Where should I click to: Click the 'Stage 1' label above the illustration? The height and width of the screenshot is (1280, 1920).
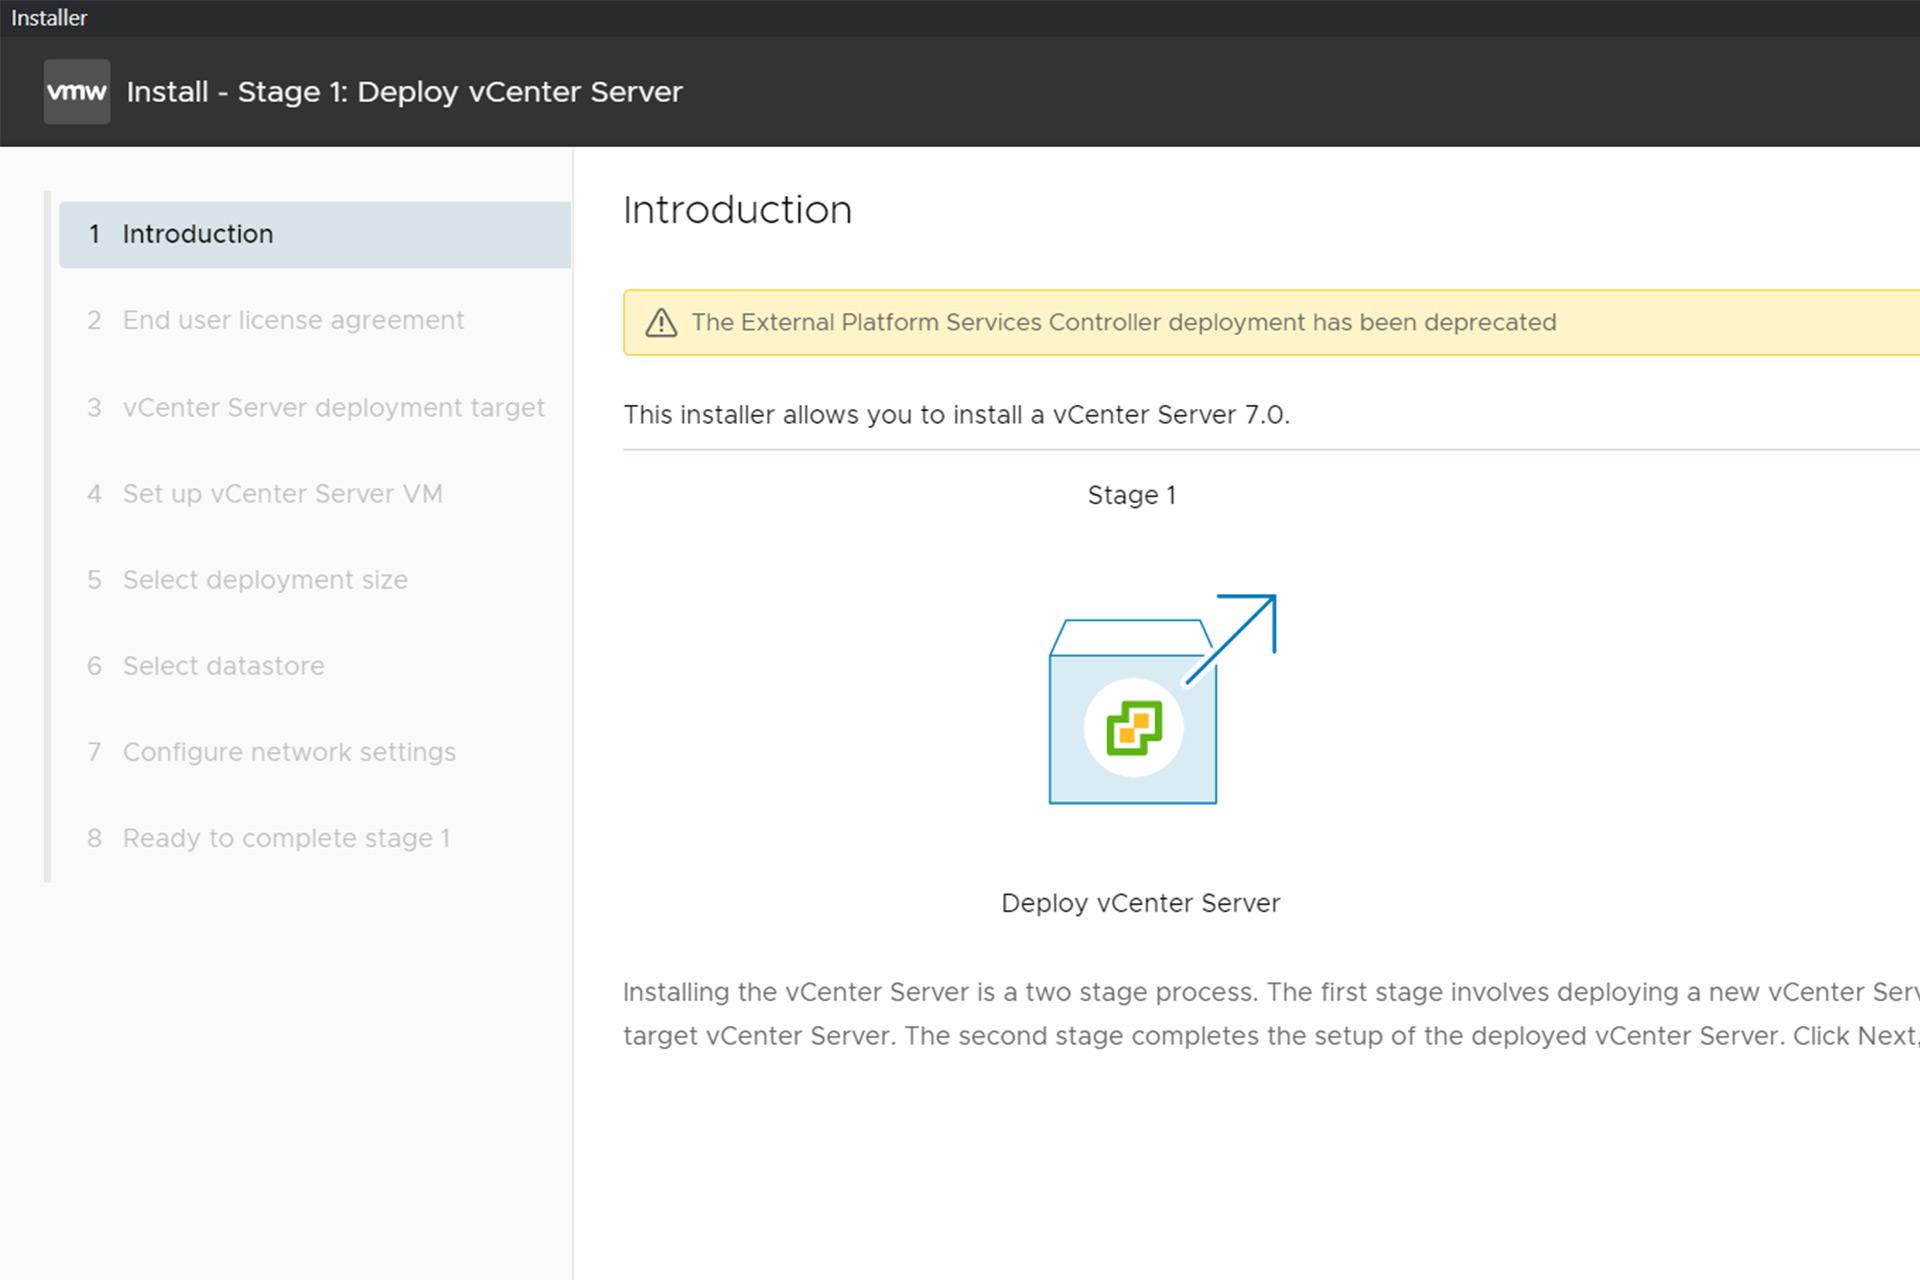(1132, 495)
